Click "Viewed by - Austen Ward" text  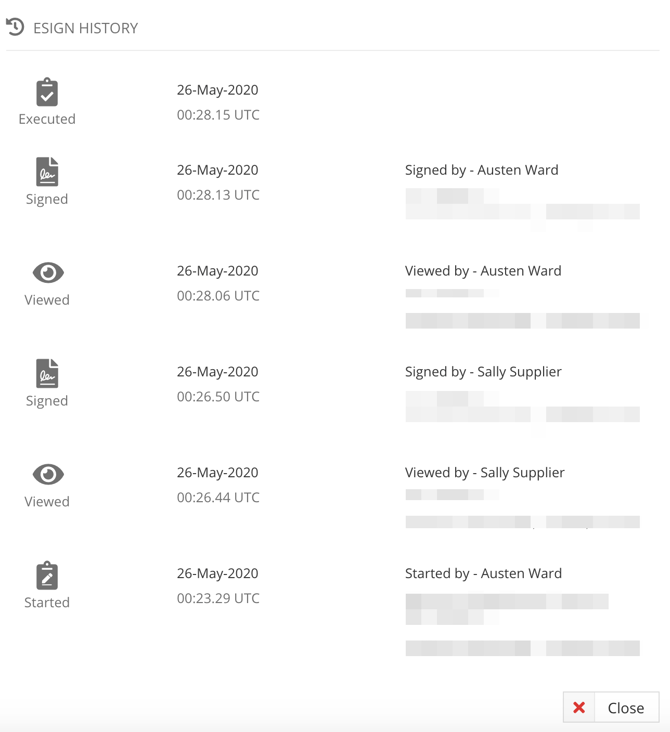pos(483,271)
